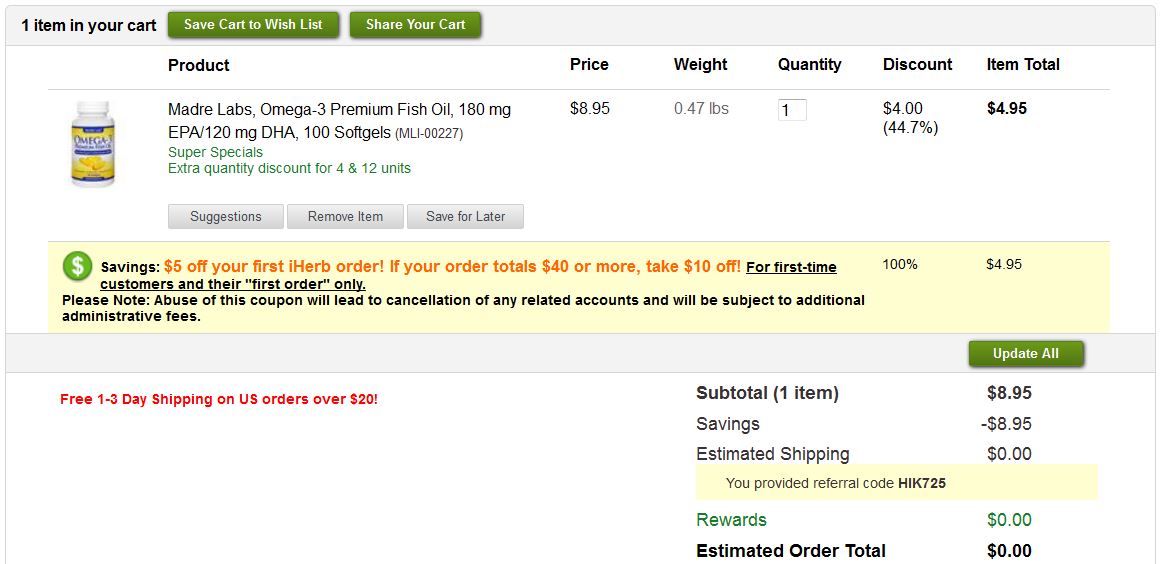The image size is (1160, 564).
Task: Remove Item from the cart
Action: (345, 217)
